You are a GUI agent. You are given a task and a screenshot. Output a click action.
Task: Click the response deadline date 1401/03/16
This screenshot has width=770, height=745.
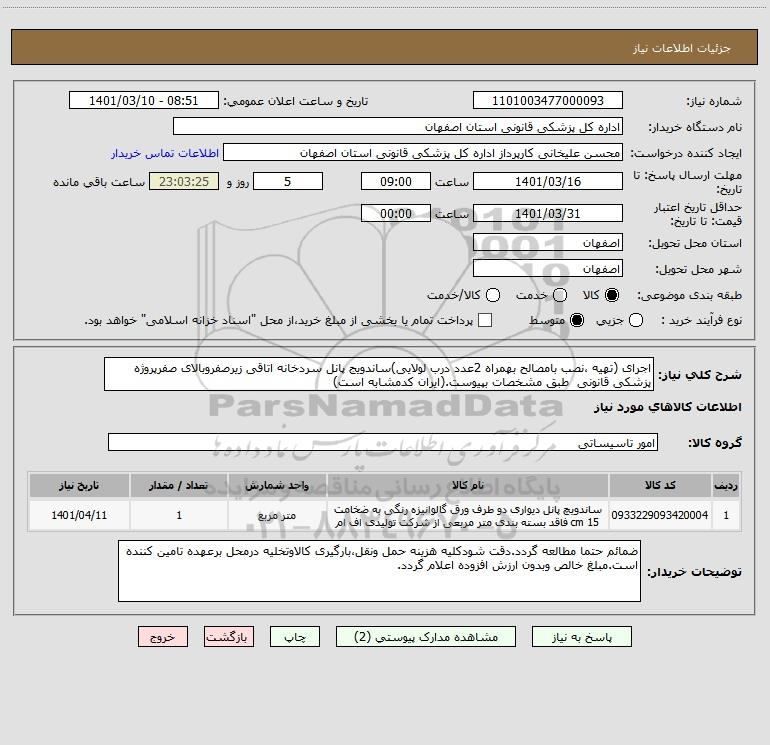[x=548, y=181]
